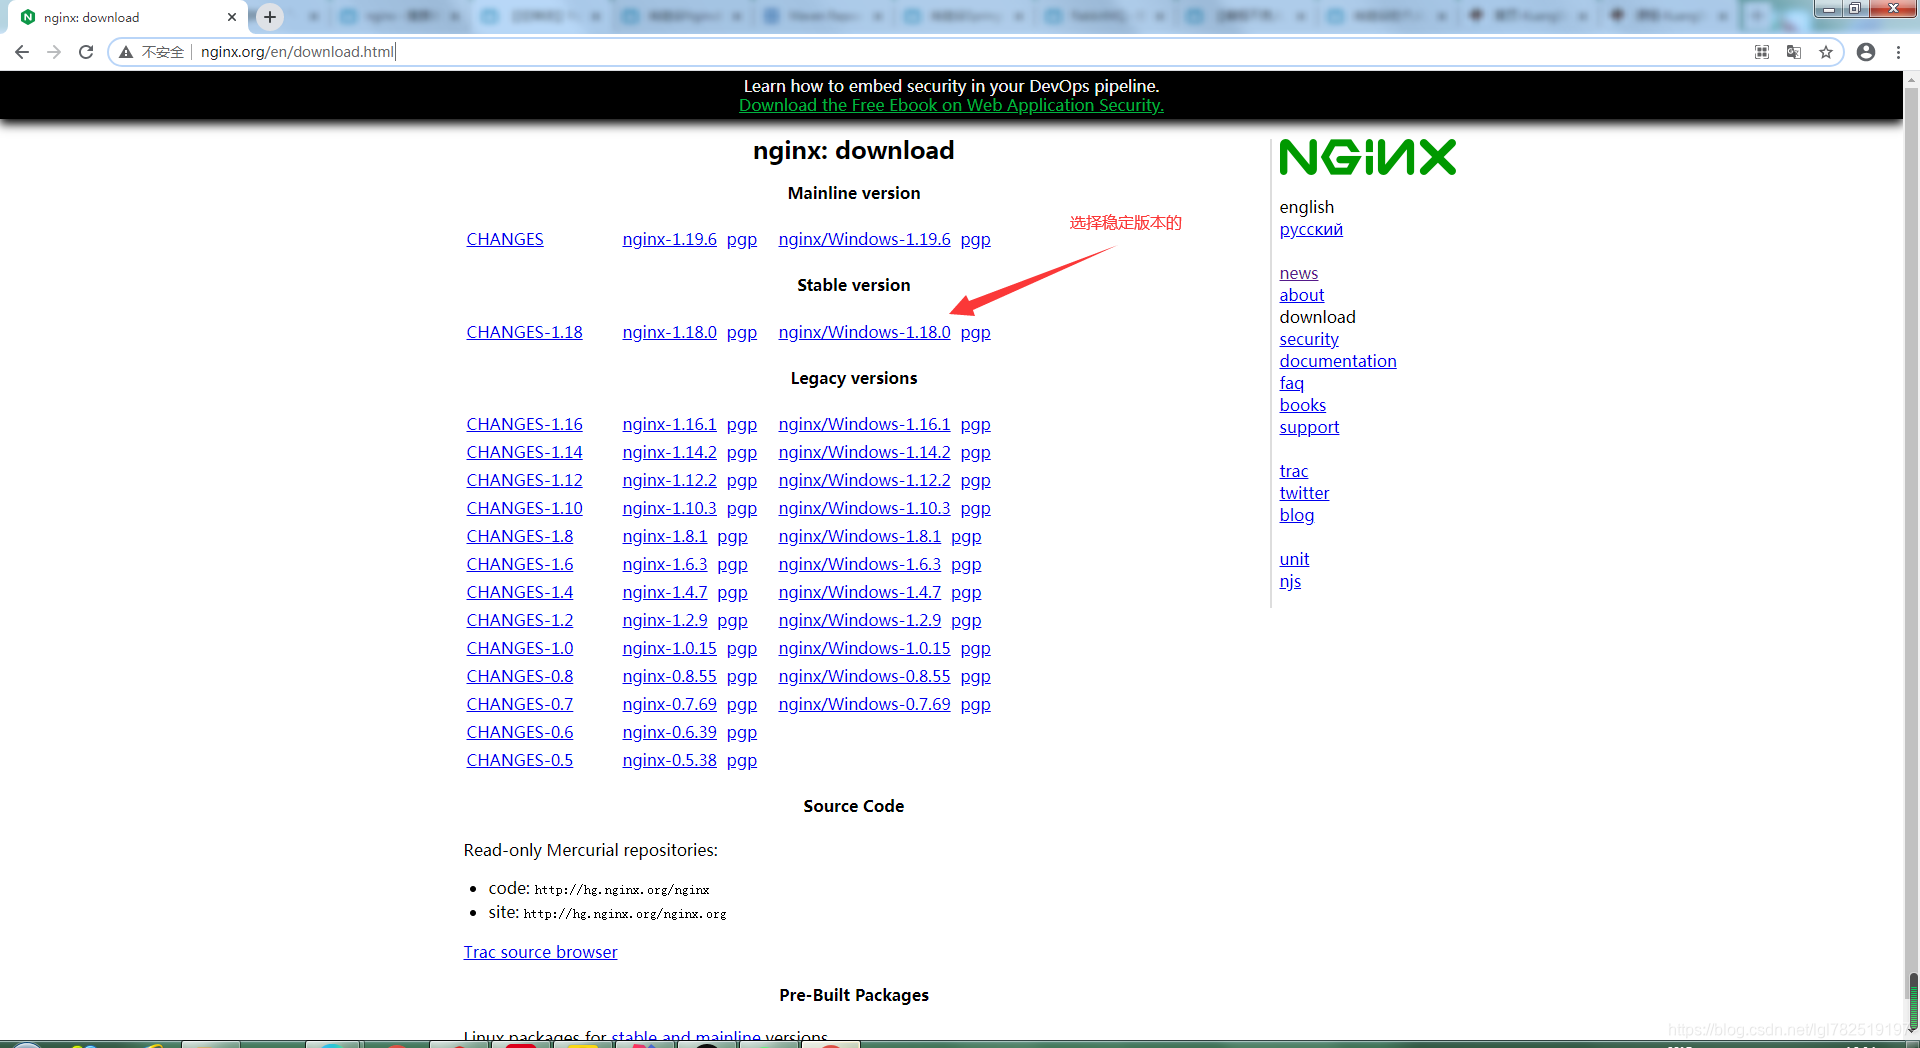Click the translate page icon

click(1794, 52)
